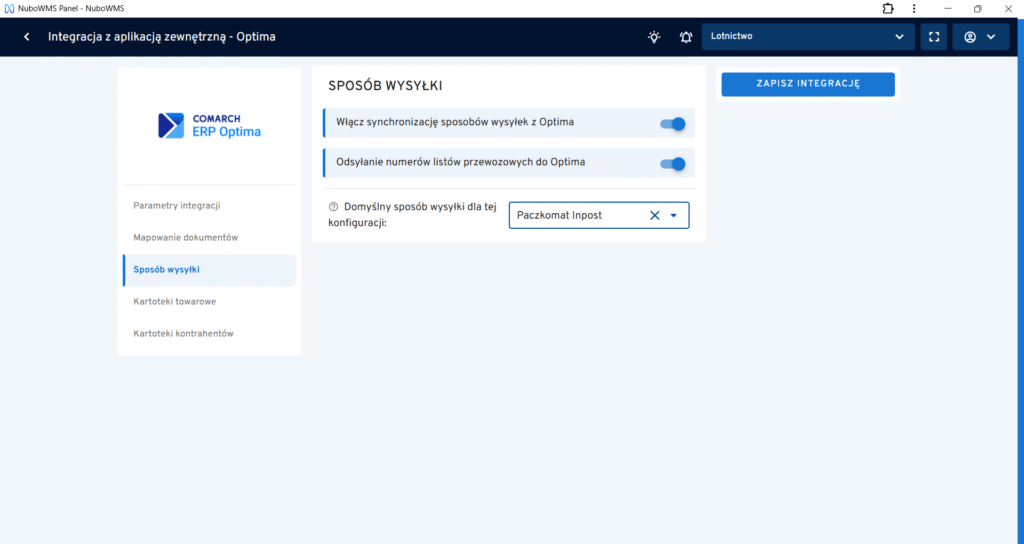Viewport: 1024px width, 544px height.
Task: Open the notifications bell icon
Action: coord(686,37)
